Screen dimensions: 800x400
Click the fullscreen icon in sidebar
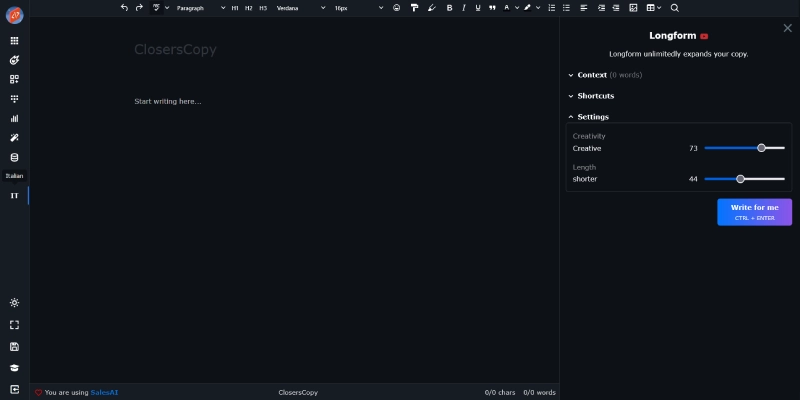(14, 325)
